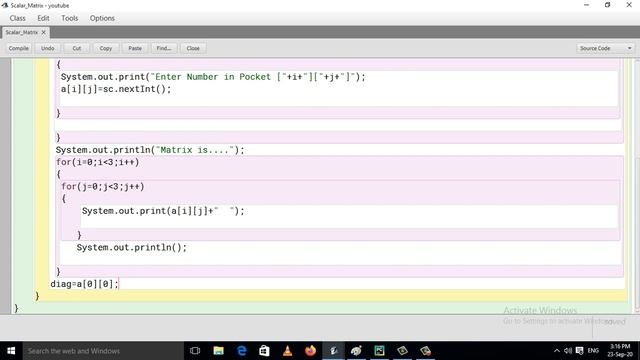Open the Options menu
This screenshot has height=360, width=640.
[x=102, y=18]
